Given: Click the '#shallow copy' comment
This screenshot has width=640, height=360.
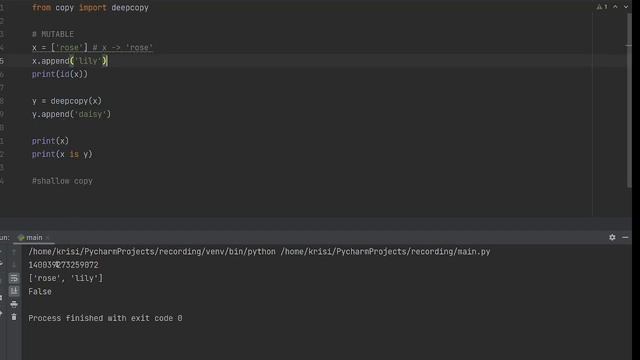Looking at the screenshot, I should [x=62, y=181].
